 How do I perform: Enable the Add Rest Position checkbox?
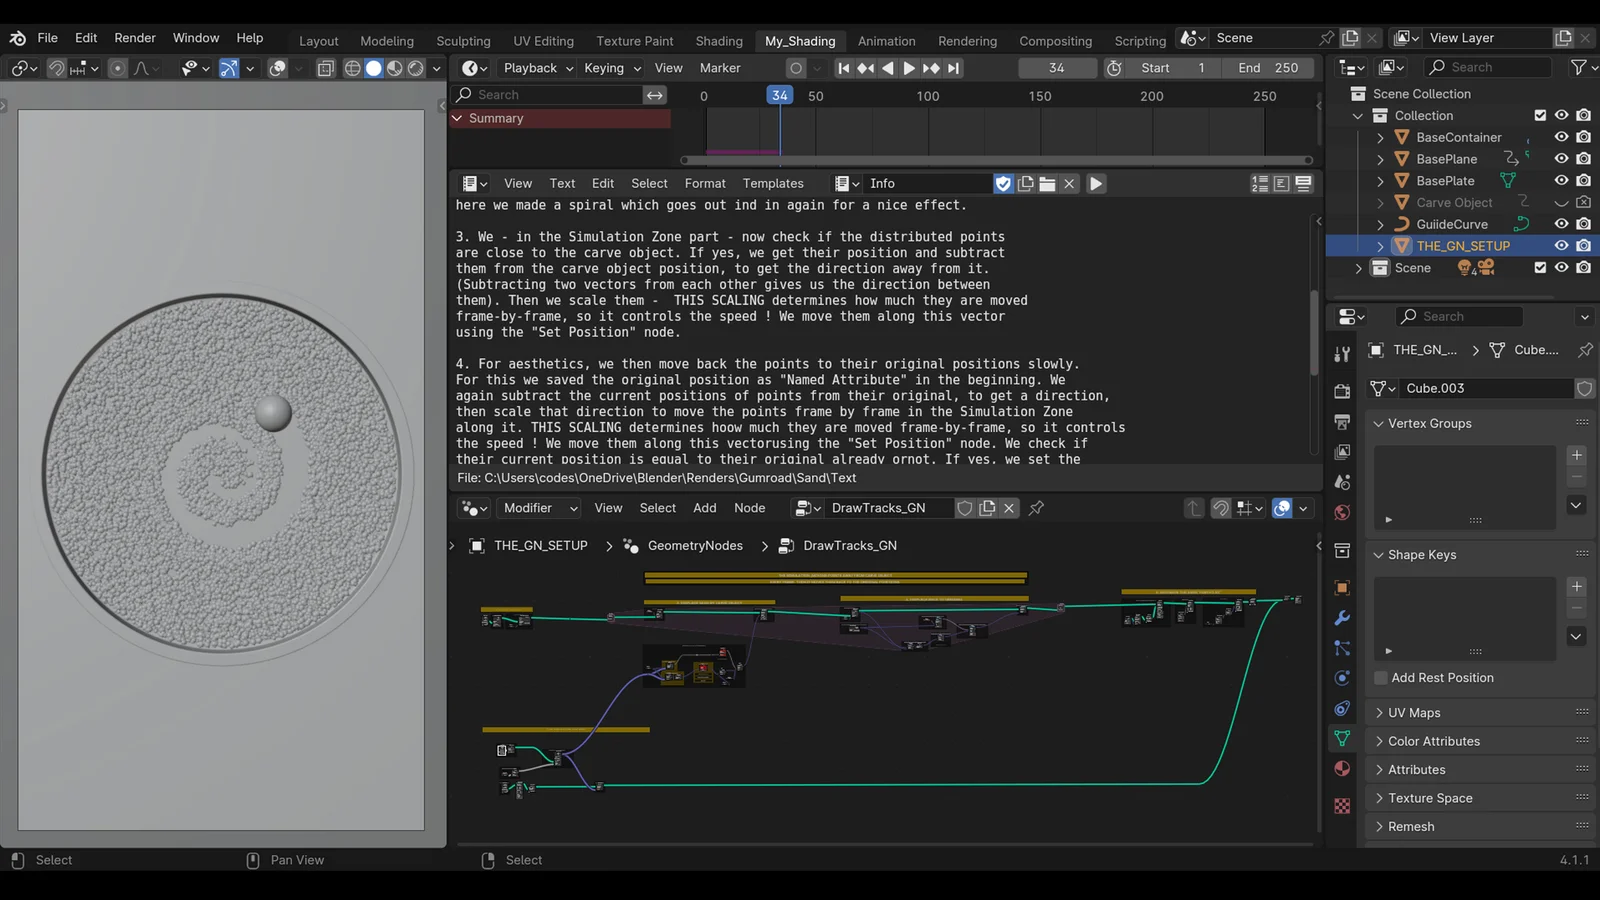pyautogui.click(x=1380, y=677)
